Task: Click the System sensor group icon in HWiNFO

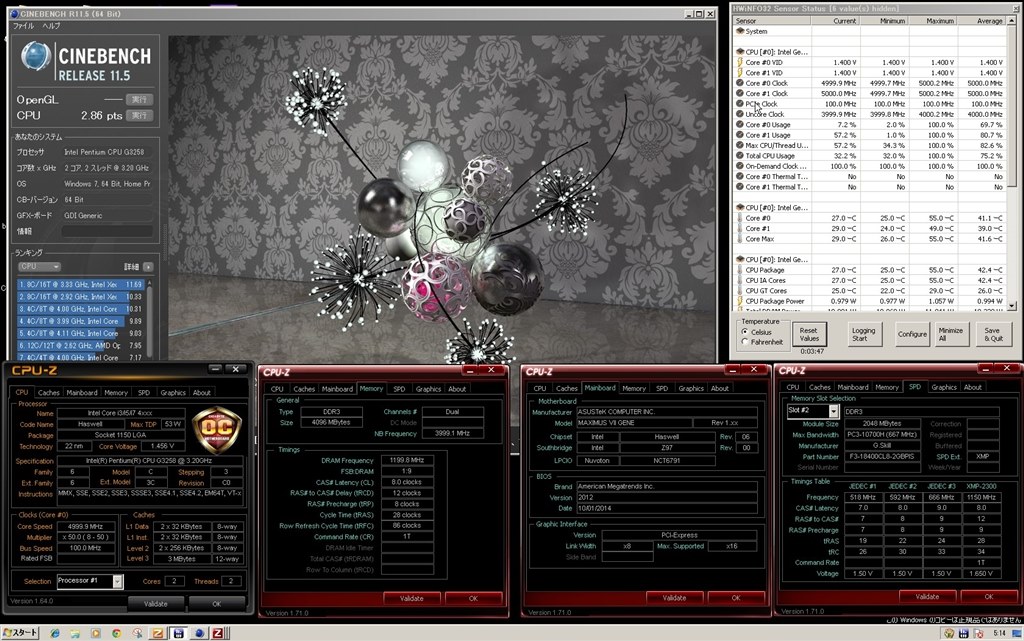Action: [x=740, y=31]
